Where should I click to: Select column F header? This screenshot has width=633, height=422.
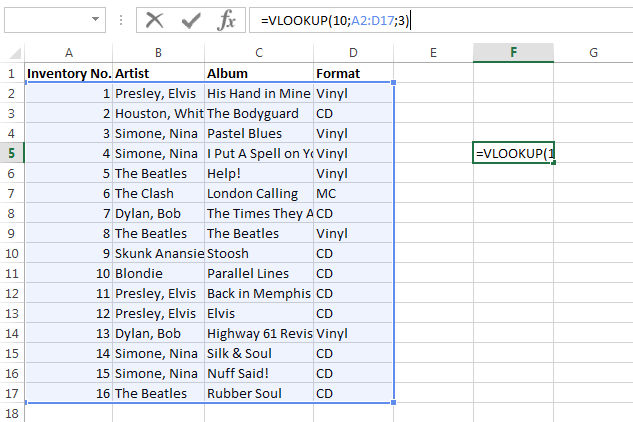click(x=513, y=53)
